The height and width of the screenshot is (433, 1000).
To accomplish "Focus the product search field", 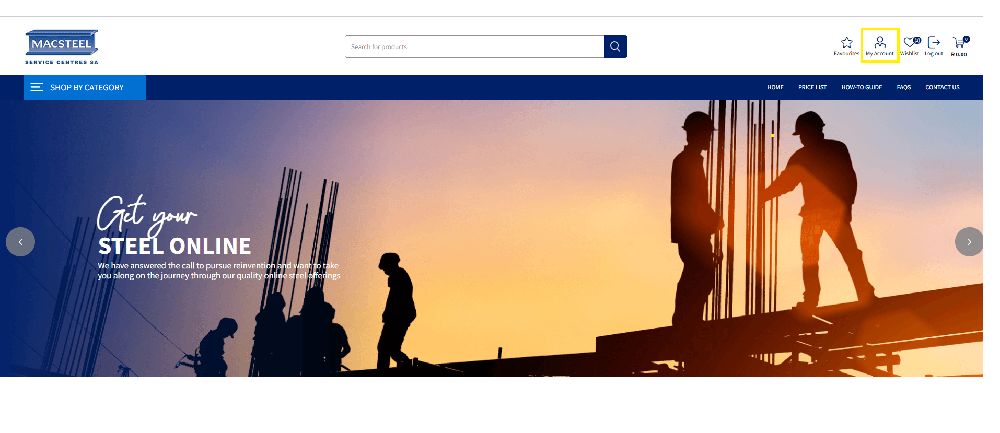I will (x=474, y=46).
